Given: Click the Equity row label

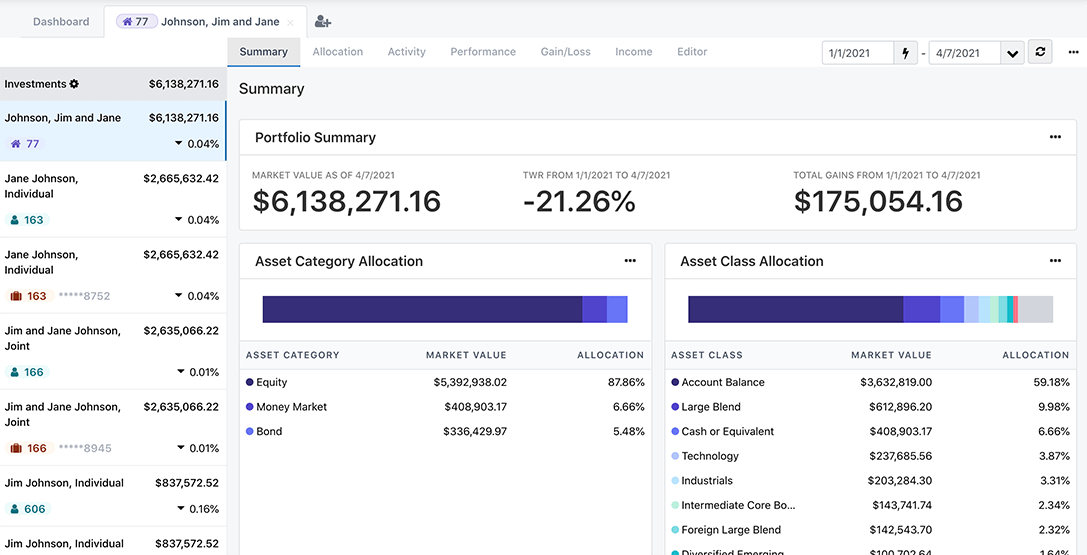Looking at the screenshot, I should point(271,382).
